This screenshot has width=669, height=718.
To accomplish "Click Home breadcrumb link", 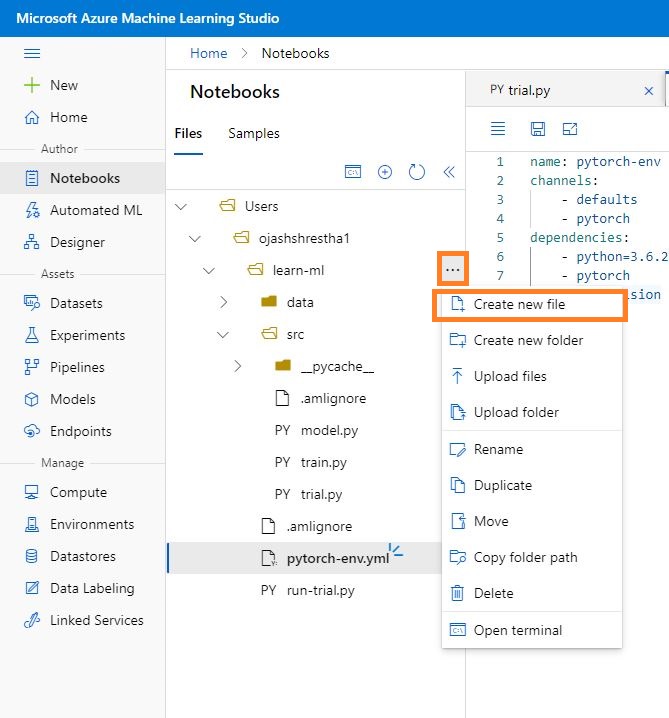I will (x=208, y=53).
